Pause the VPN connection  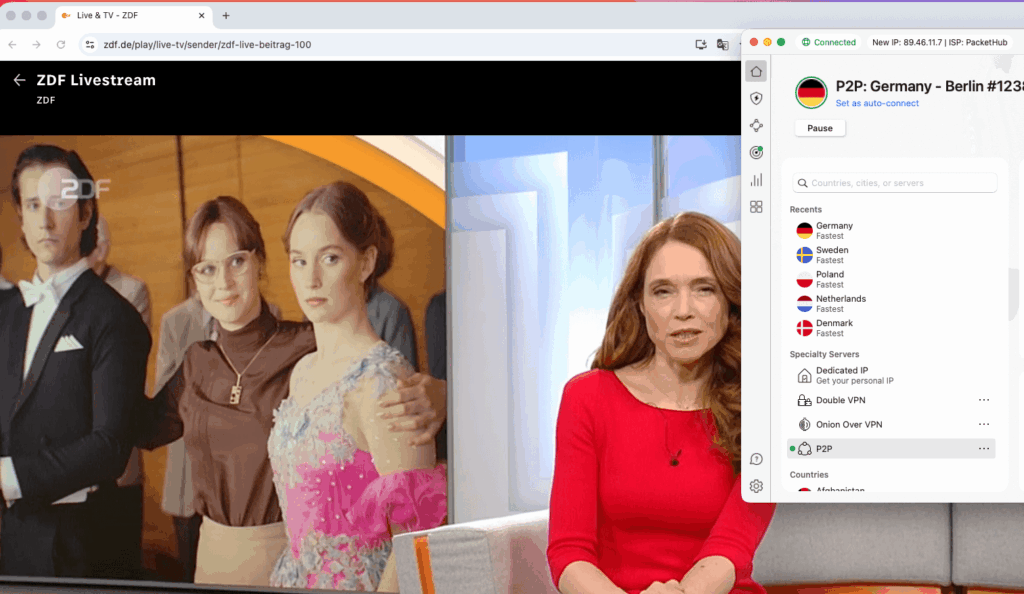tap(819, 128)
